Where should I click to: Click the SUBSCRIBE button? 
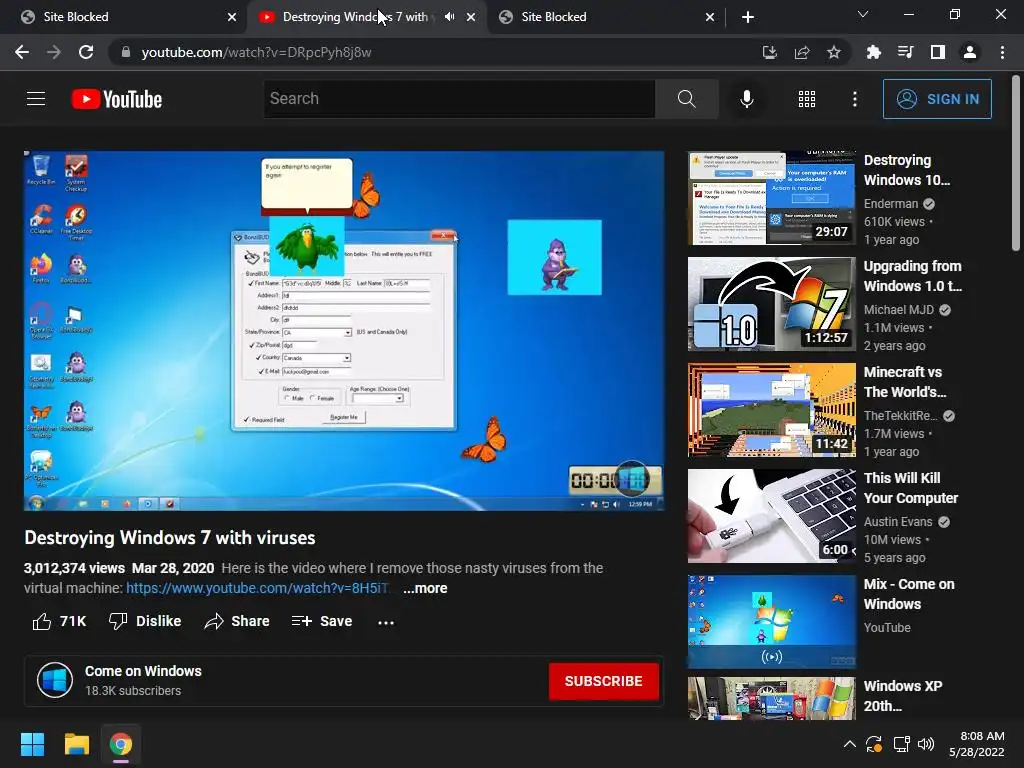(x=603, y=681)
